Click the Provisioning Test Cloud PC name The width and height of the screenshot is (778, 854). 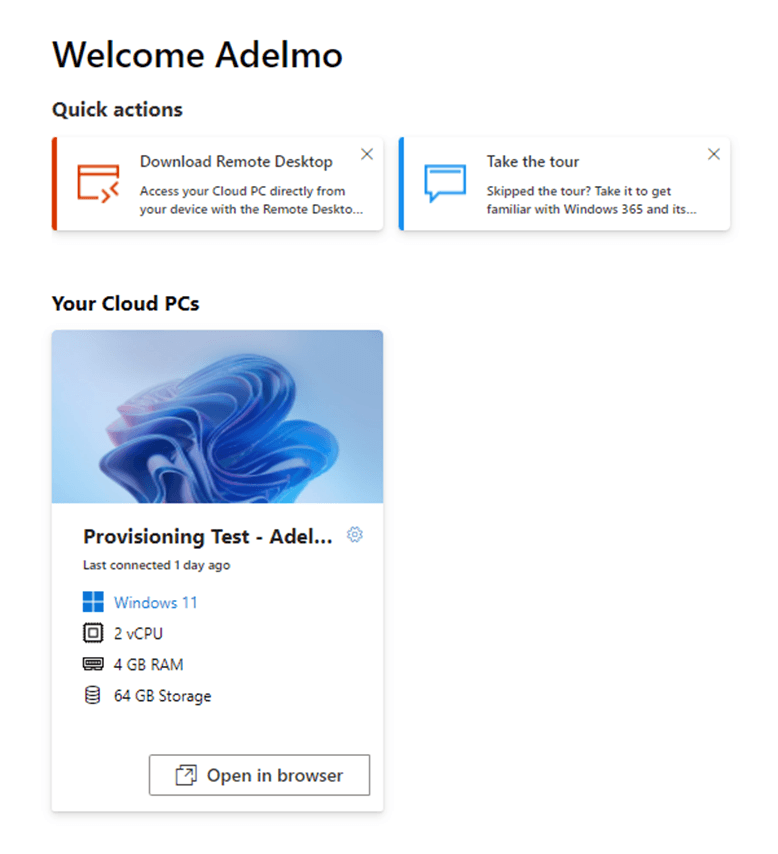point(208,536)
